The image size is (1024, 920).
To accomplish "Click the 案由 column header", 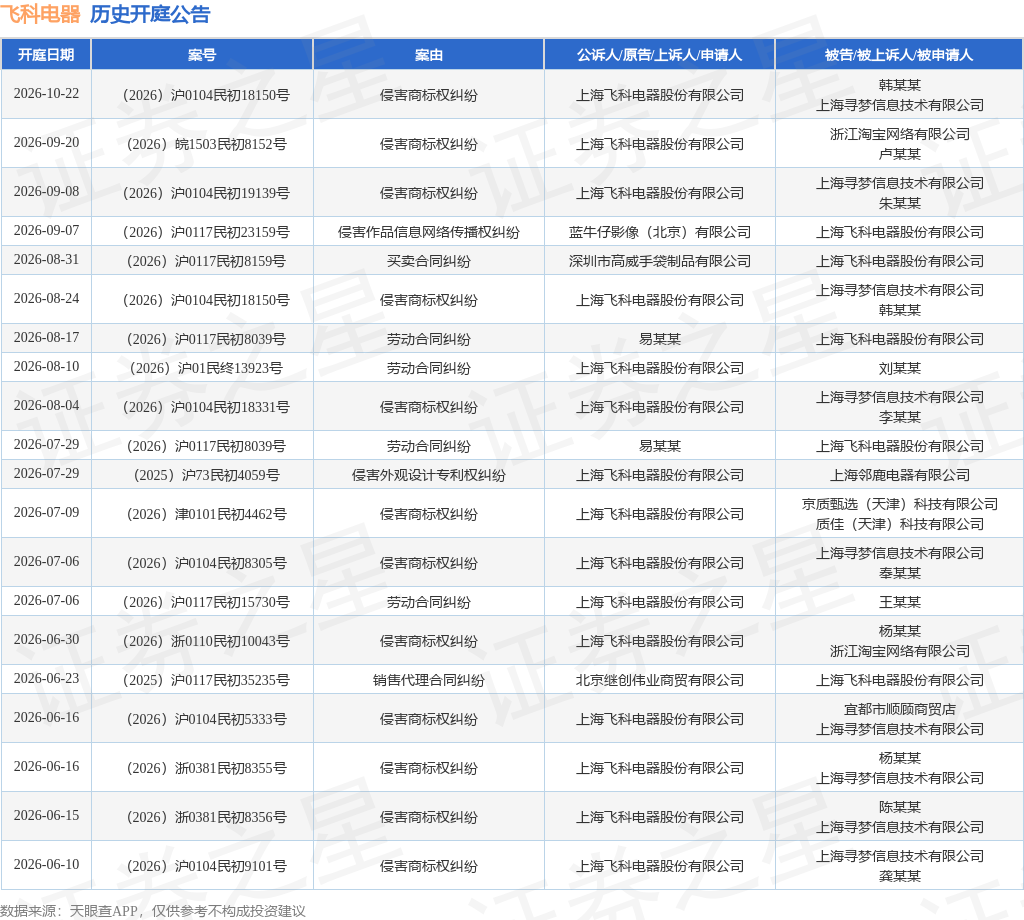I will pyautogui.click(x=428, y=55).
